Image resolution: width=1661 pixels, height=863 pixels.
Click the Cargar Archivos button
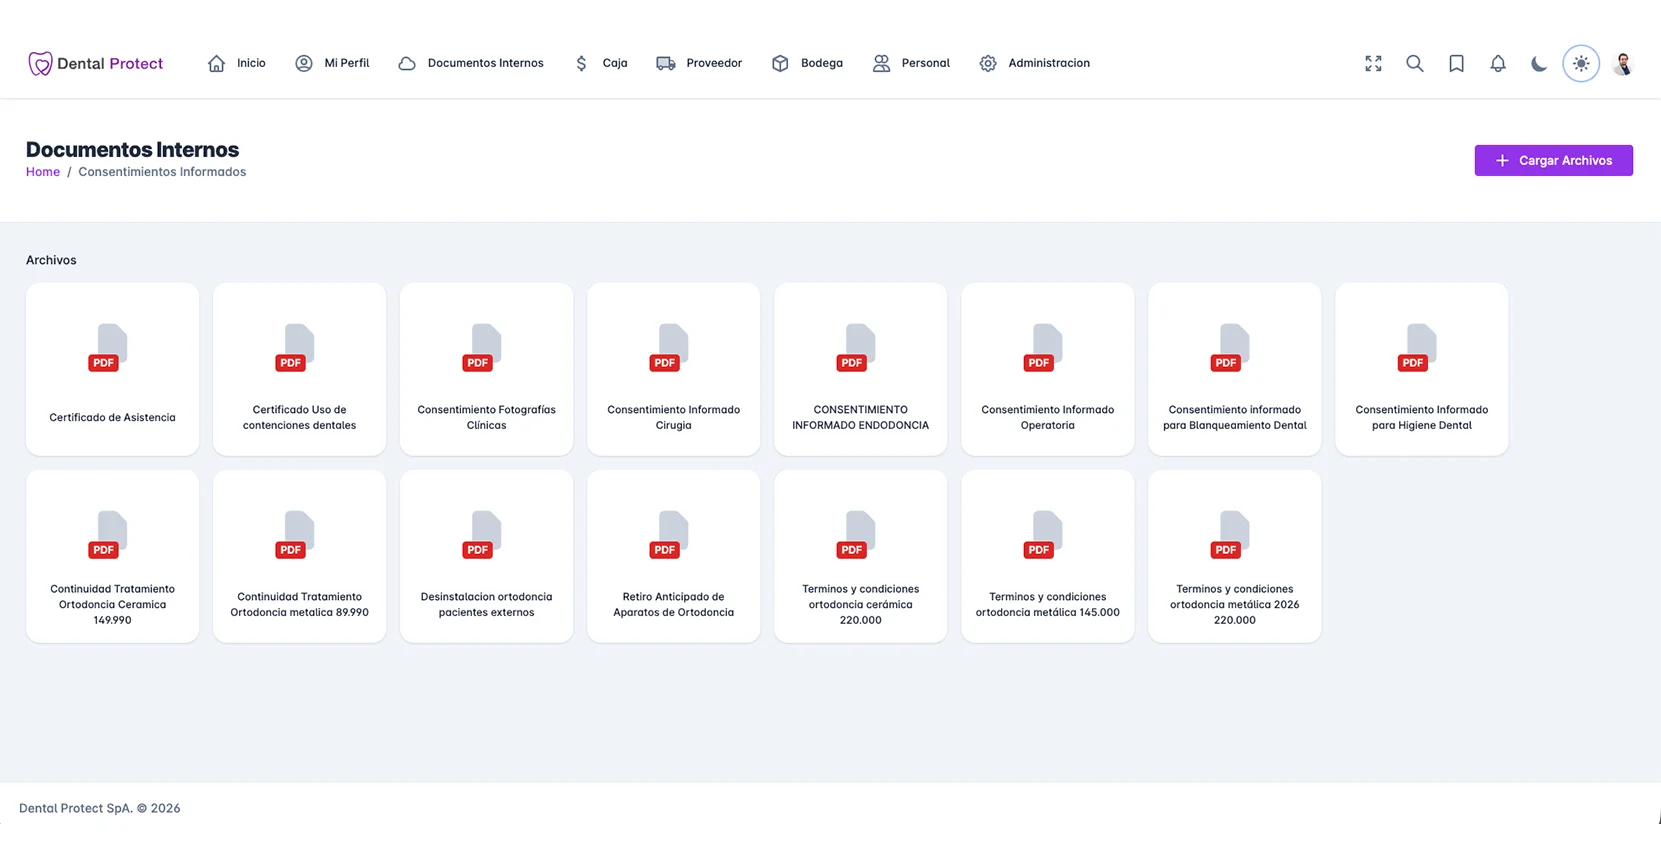1553,160
